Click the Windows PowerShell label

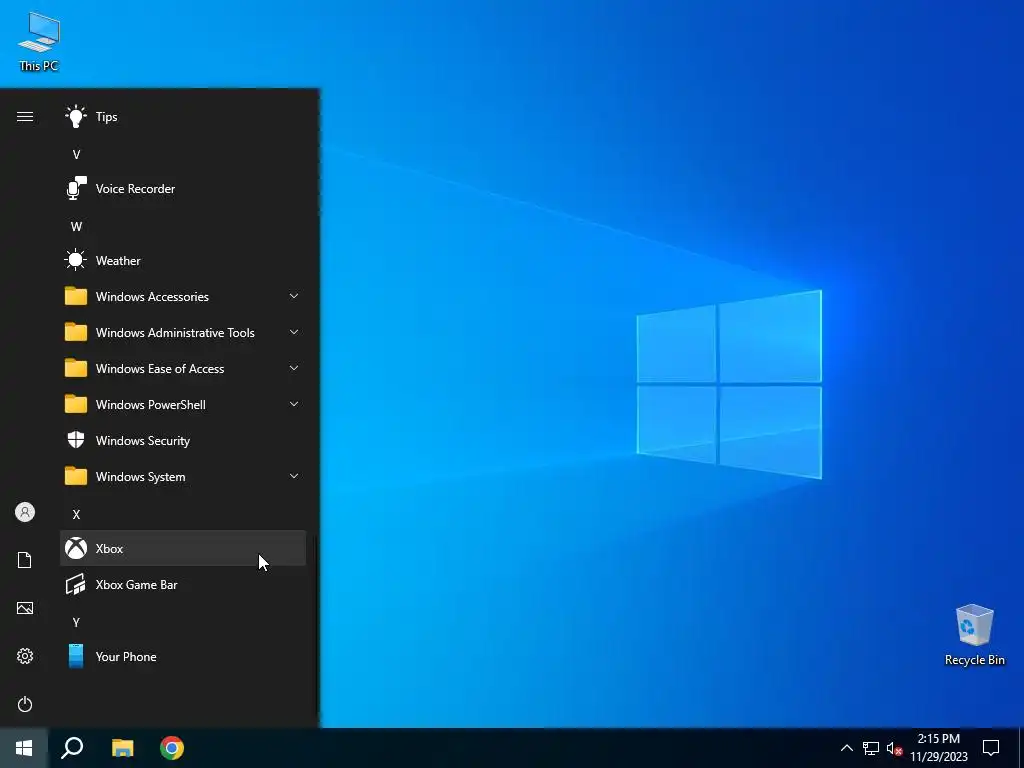tap(151, 405)
